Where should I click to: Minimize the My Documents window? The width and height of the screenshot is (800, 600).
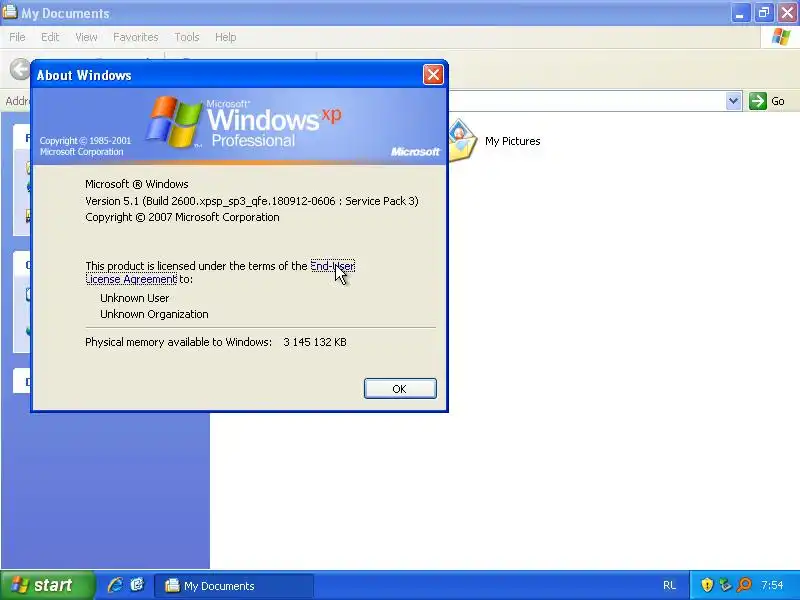tap(740, 13)
